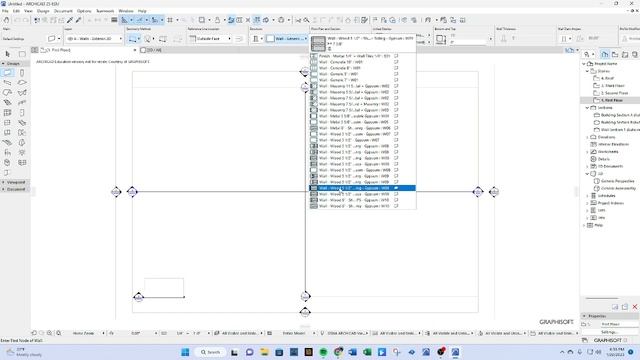Viewport: 640px width, 360px height.
Task: Select the Column tool in the toolbox
Action: point(22,73)
